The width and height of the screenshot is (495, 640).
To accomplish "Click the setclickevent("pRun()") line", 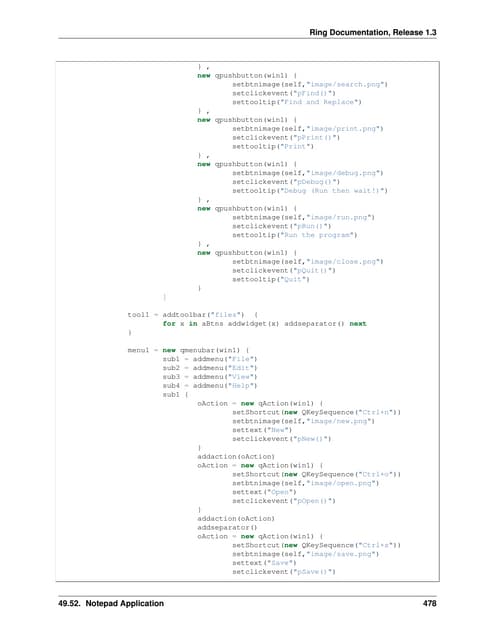I will pyautogui.click(x=282, y=226).
